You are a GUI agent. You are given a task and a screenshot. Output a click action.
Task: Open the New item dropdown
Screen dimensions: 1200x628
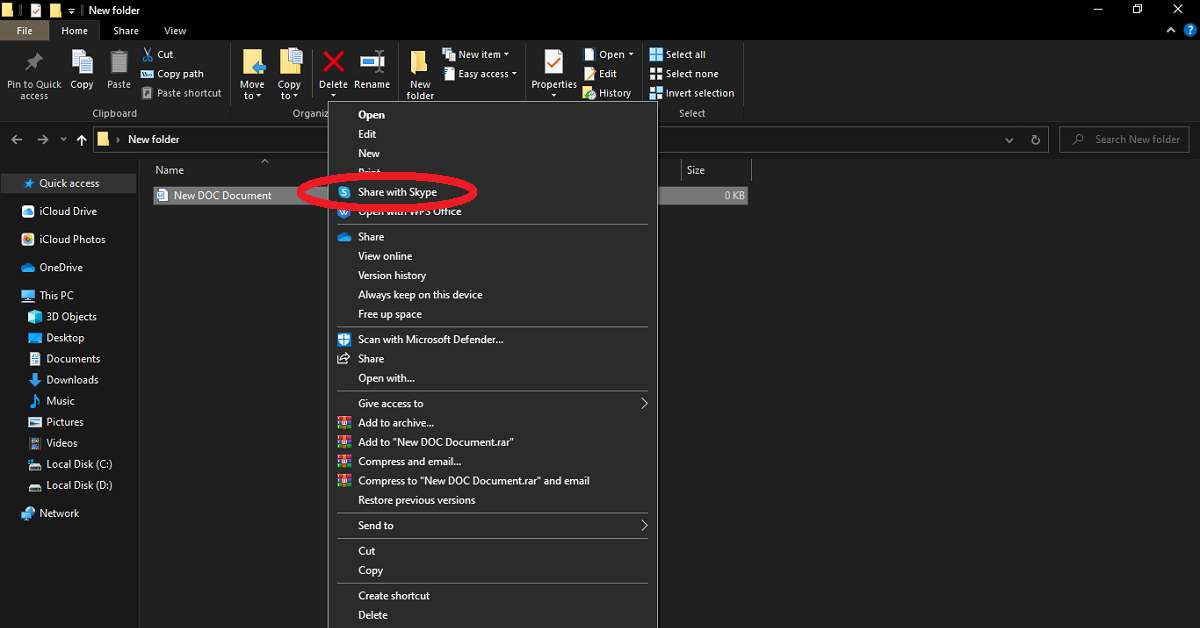[483, 55]
